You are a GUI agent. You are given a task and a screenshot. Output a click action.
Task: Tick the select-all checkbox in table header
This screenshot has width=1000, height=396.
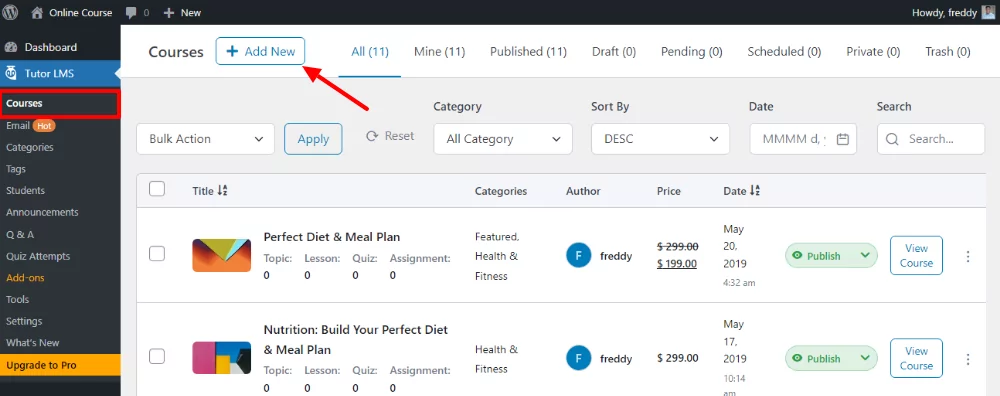tap(157, 189)
